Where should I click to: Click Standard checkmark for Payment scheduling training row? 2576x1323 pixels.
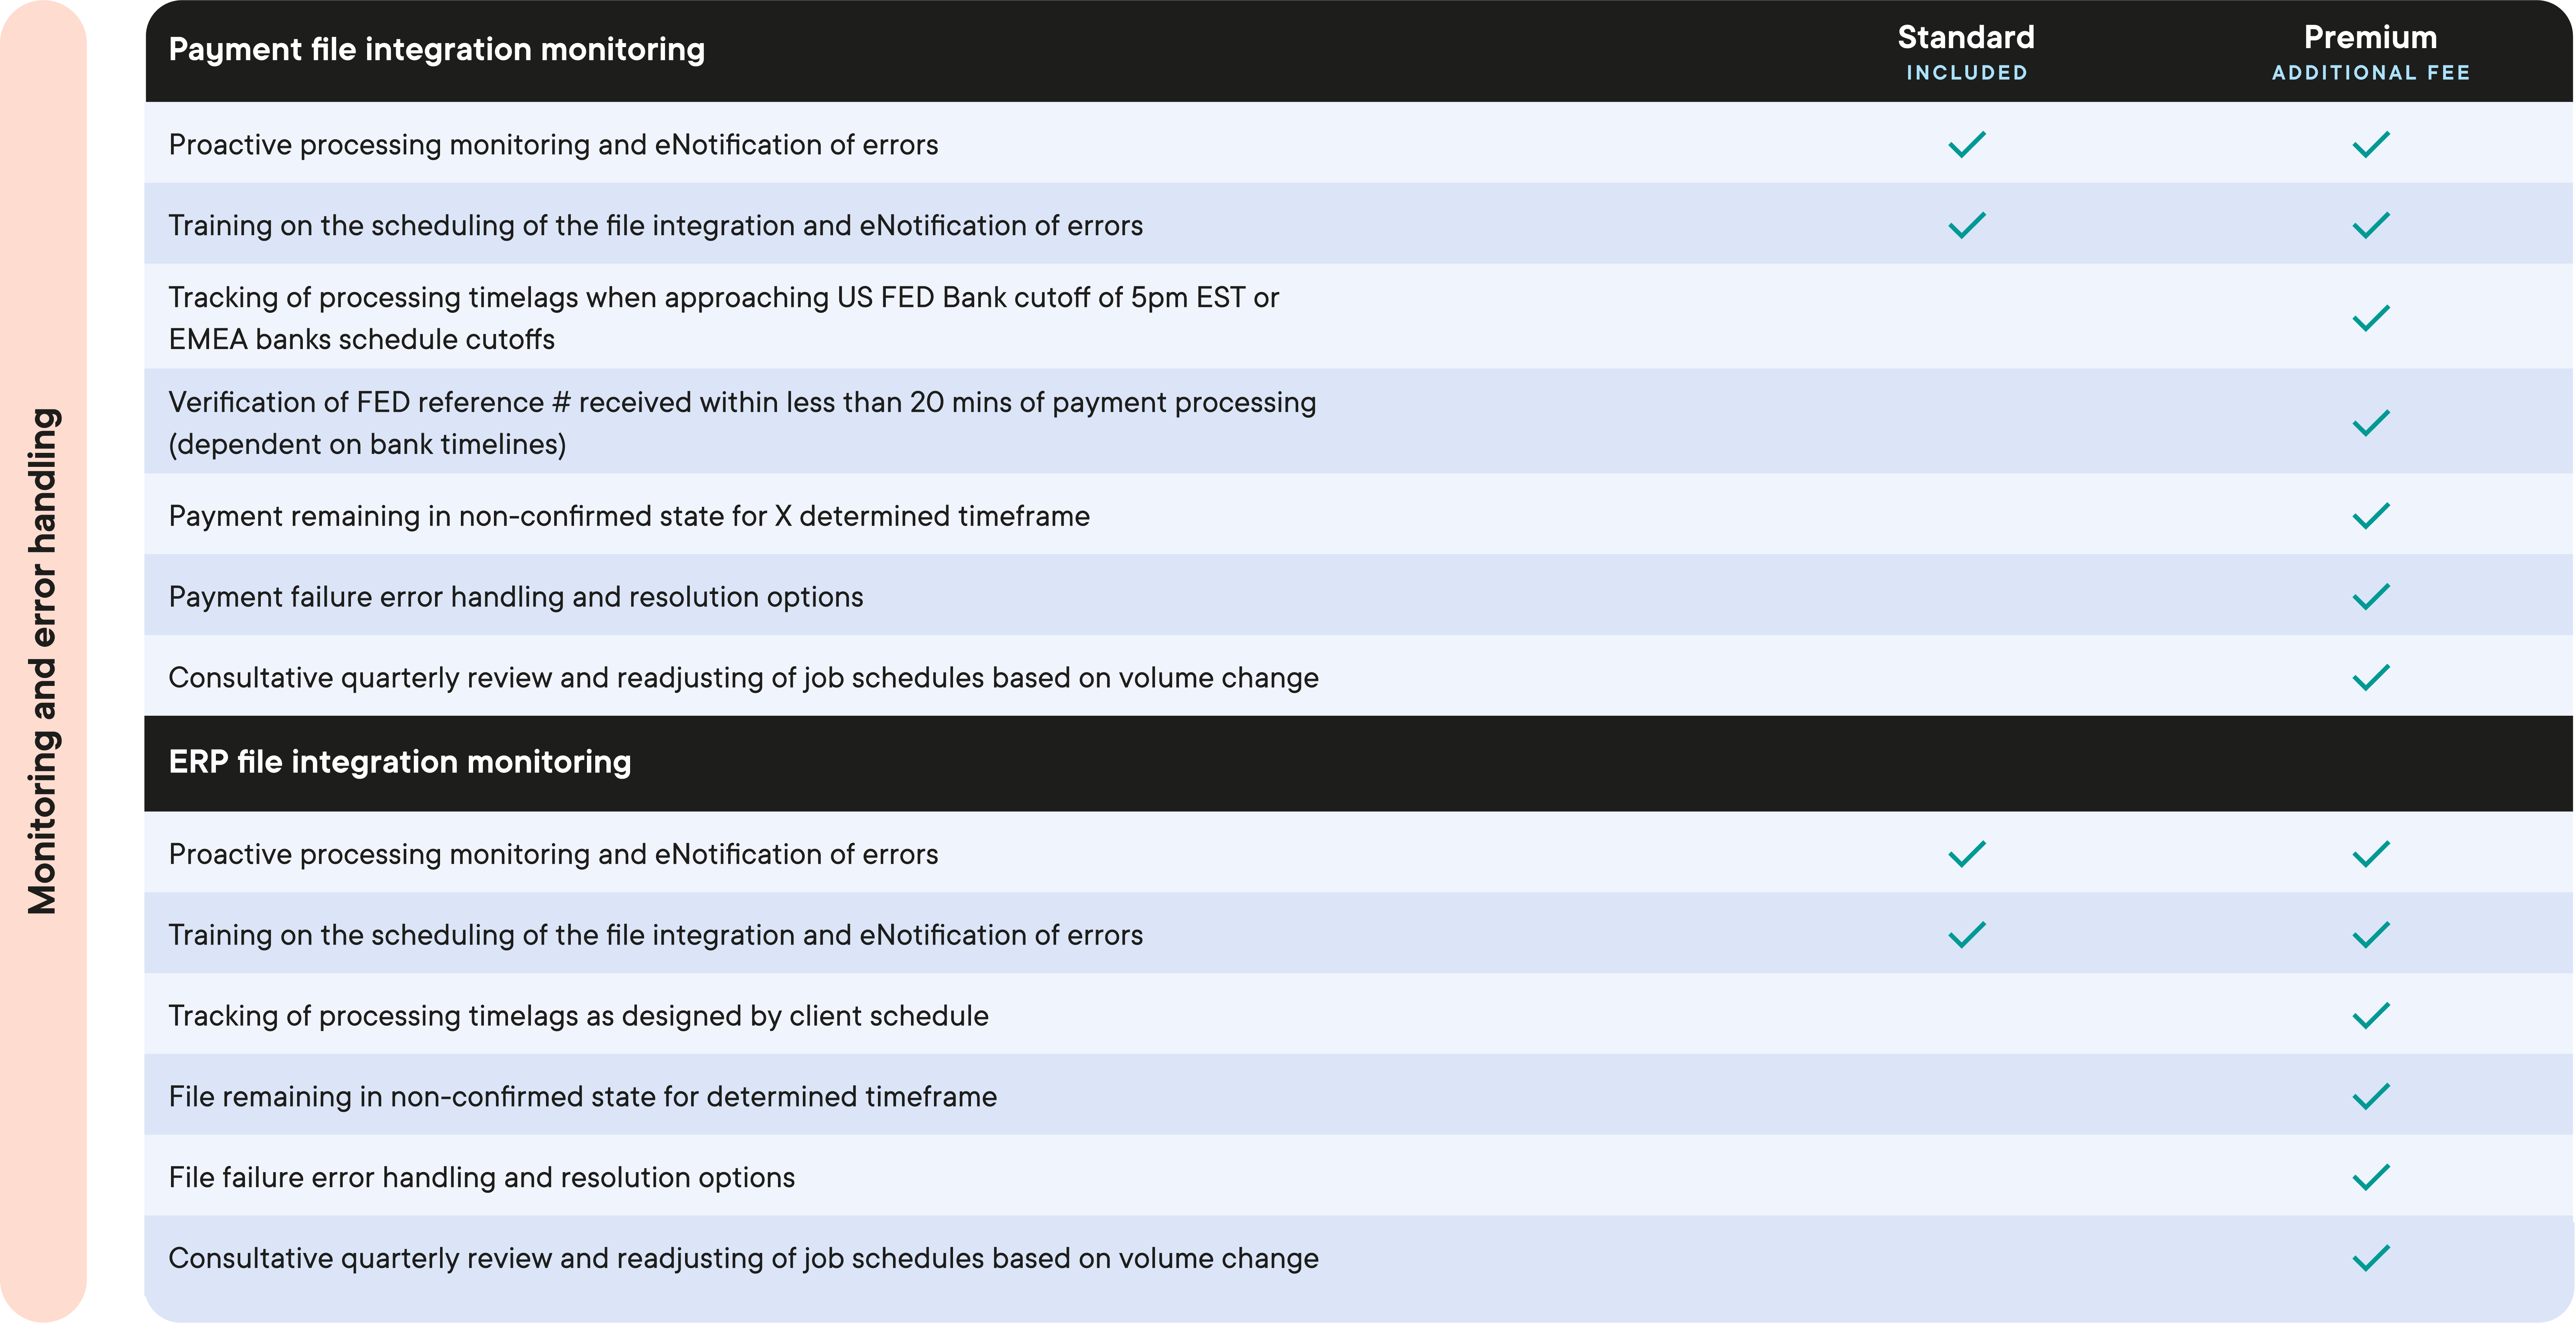click(1966, 225)
